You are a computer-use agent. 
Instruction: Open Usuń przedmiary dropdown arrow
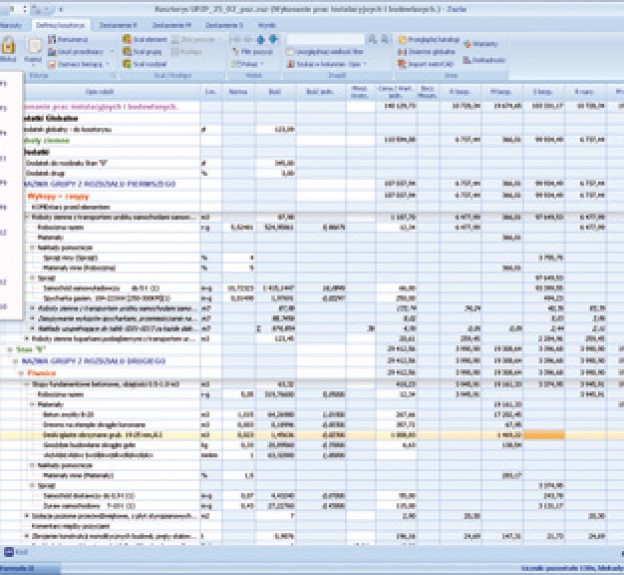[112, 52]
